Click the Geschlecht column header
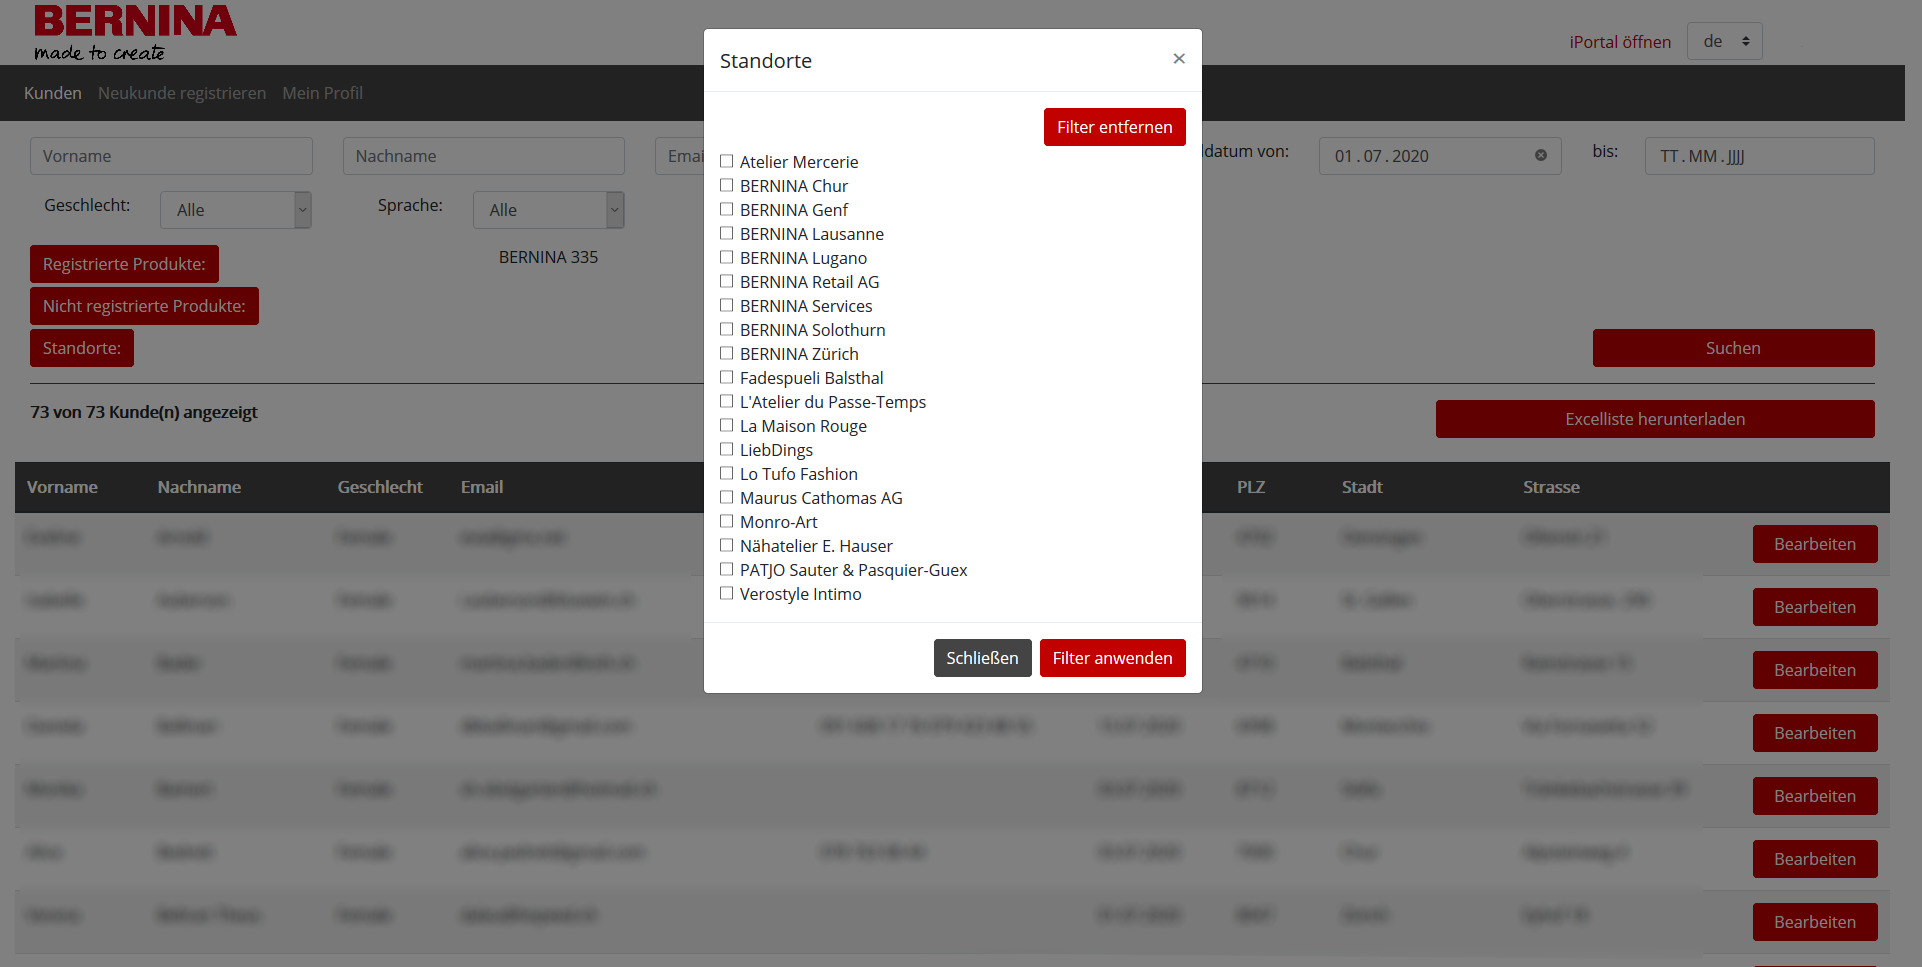Viewport: 1922px width, 967px height. (x=380, y=487)
